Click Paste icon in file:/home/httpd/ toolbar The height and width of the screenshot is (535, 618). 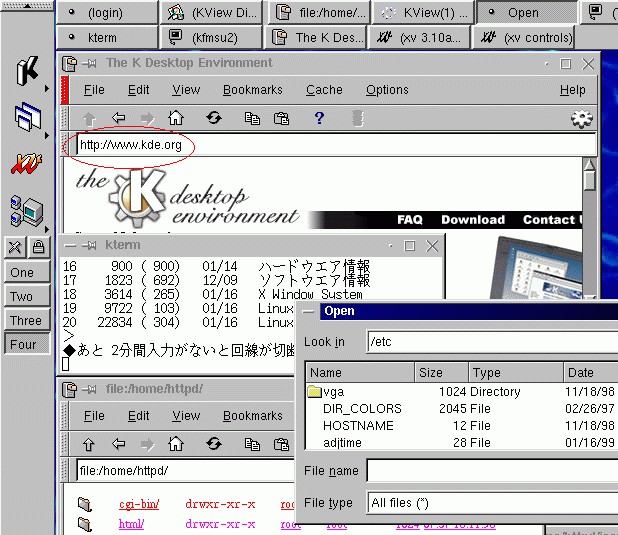281,444
